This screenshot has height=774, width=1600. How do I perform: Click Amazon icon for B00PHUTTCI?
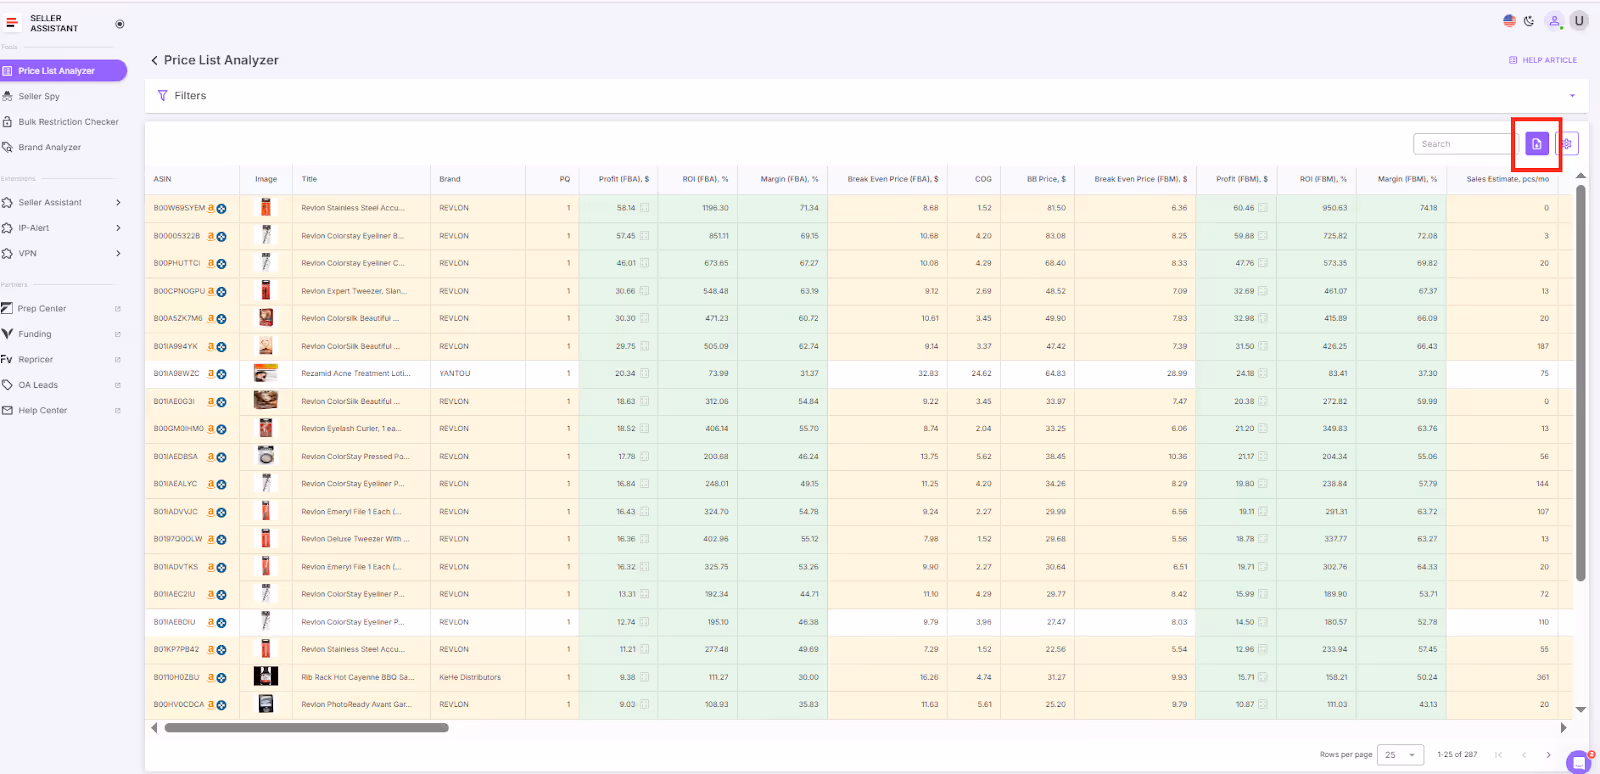click(211, 263)
